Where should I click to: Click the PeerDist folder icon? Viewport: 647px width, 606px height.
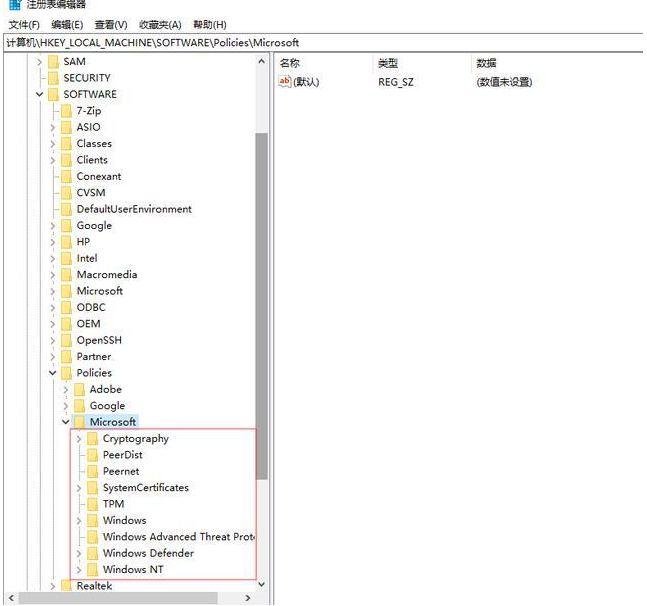(x=93, y=455)
